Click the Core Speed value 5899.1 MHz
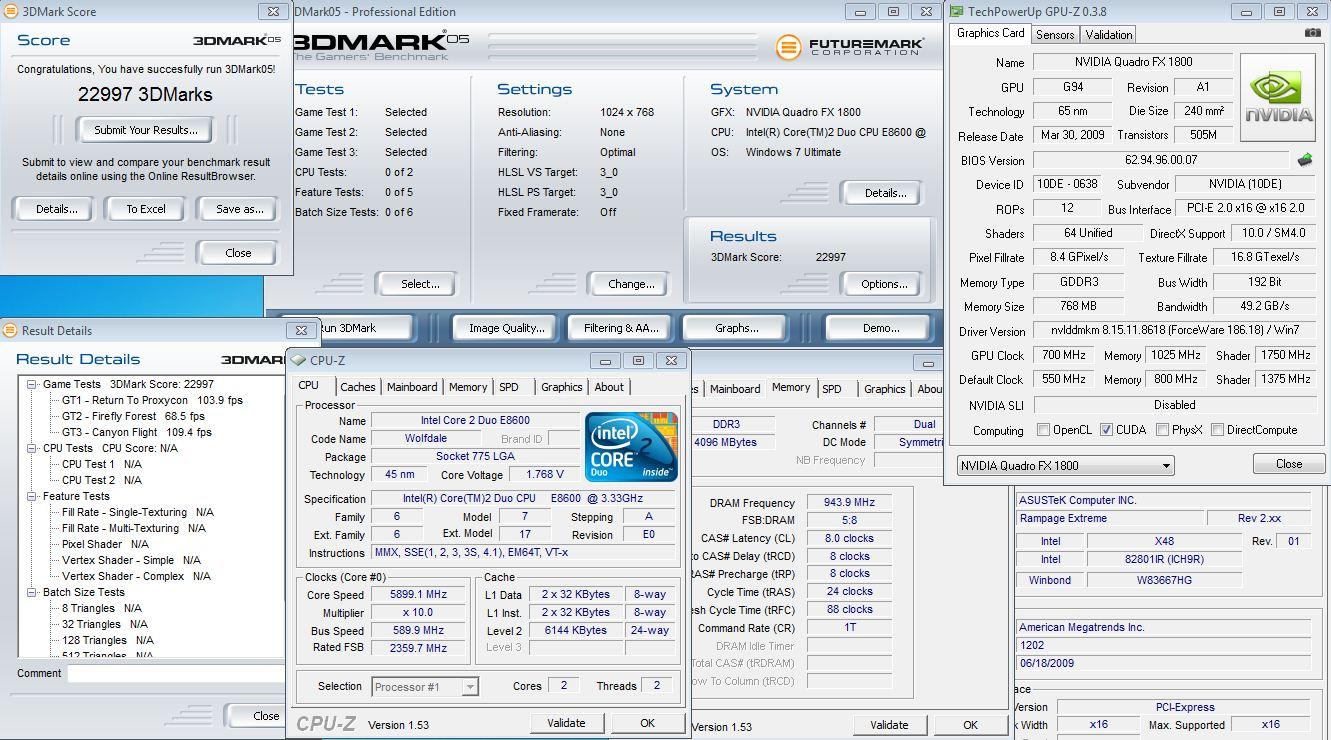This screenshot has height=740, width=1331. pos(419,595)
